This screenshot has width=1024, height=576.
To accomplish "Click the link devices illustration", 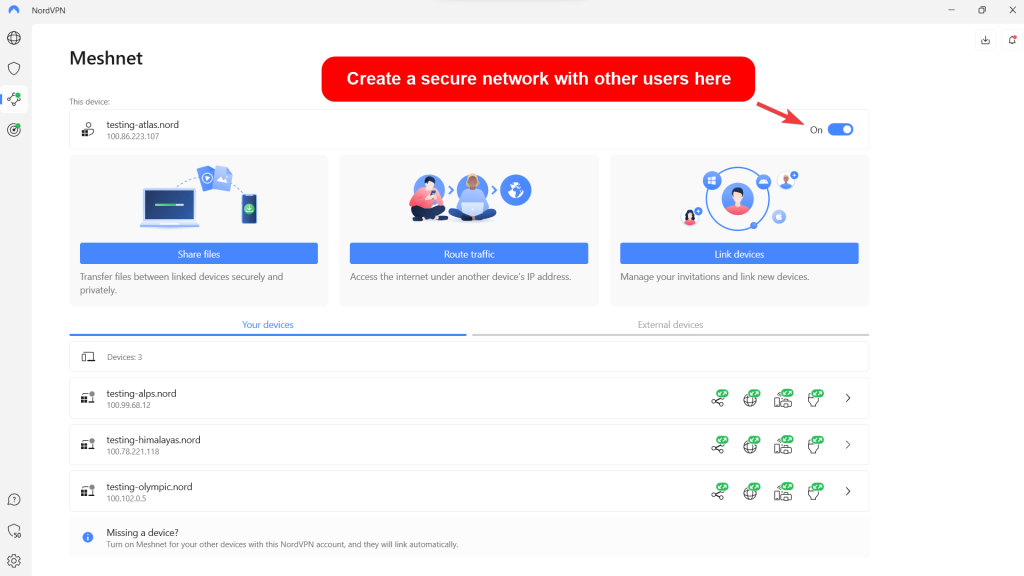I will point(739,198).
